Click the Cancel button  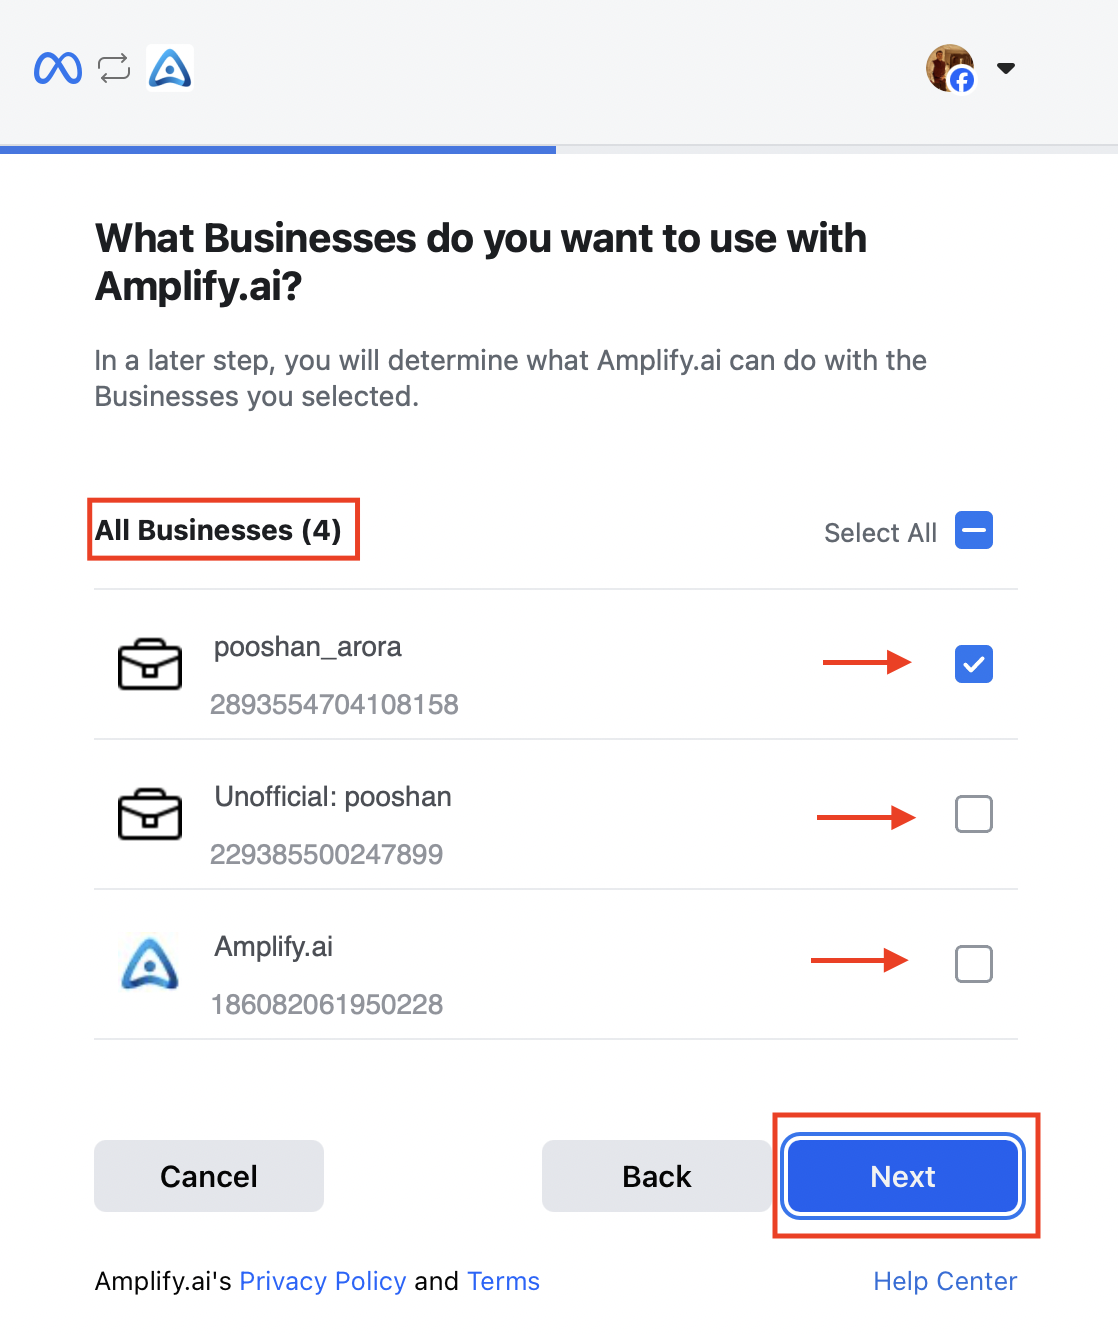tap(209, 1176)
